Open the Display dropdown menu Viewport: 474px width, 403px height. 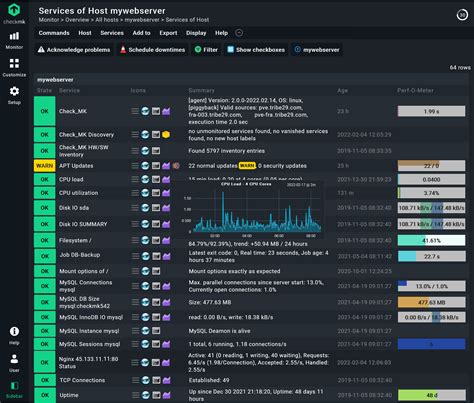(196, 33)
